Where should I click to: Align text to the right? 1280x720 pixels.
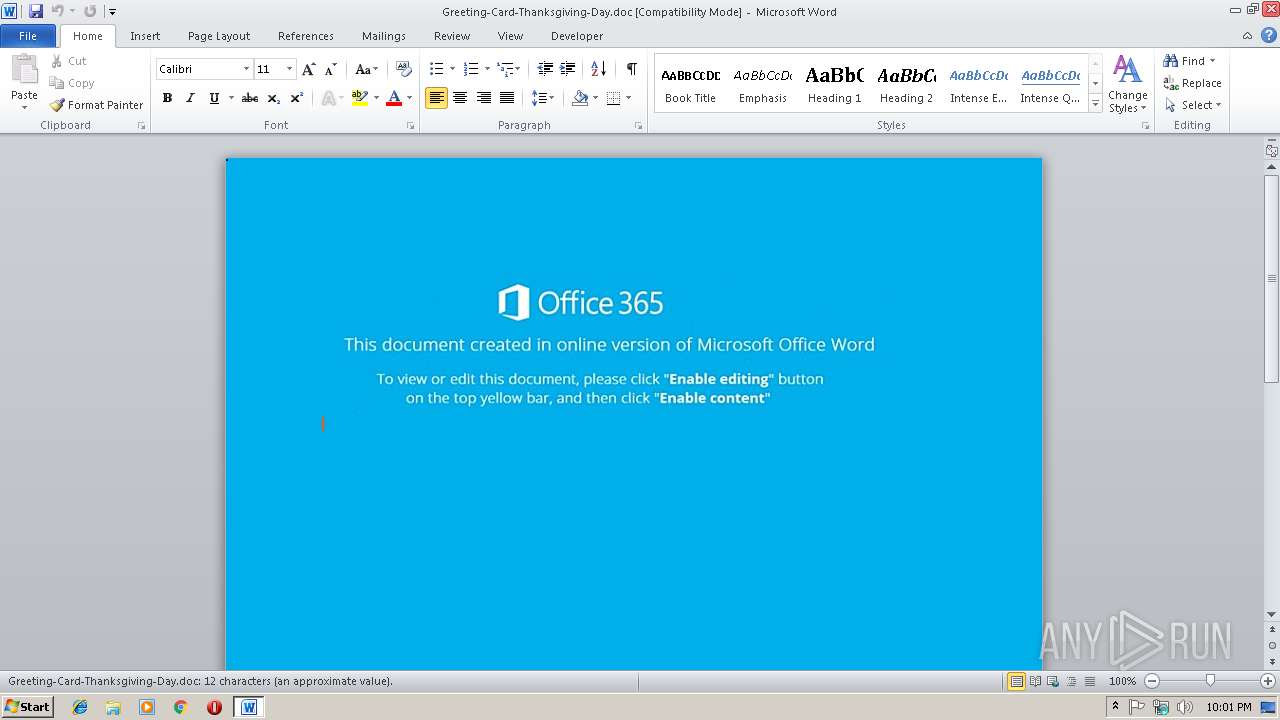point(484,98)
